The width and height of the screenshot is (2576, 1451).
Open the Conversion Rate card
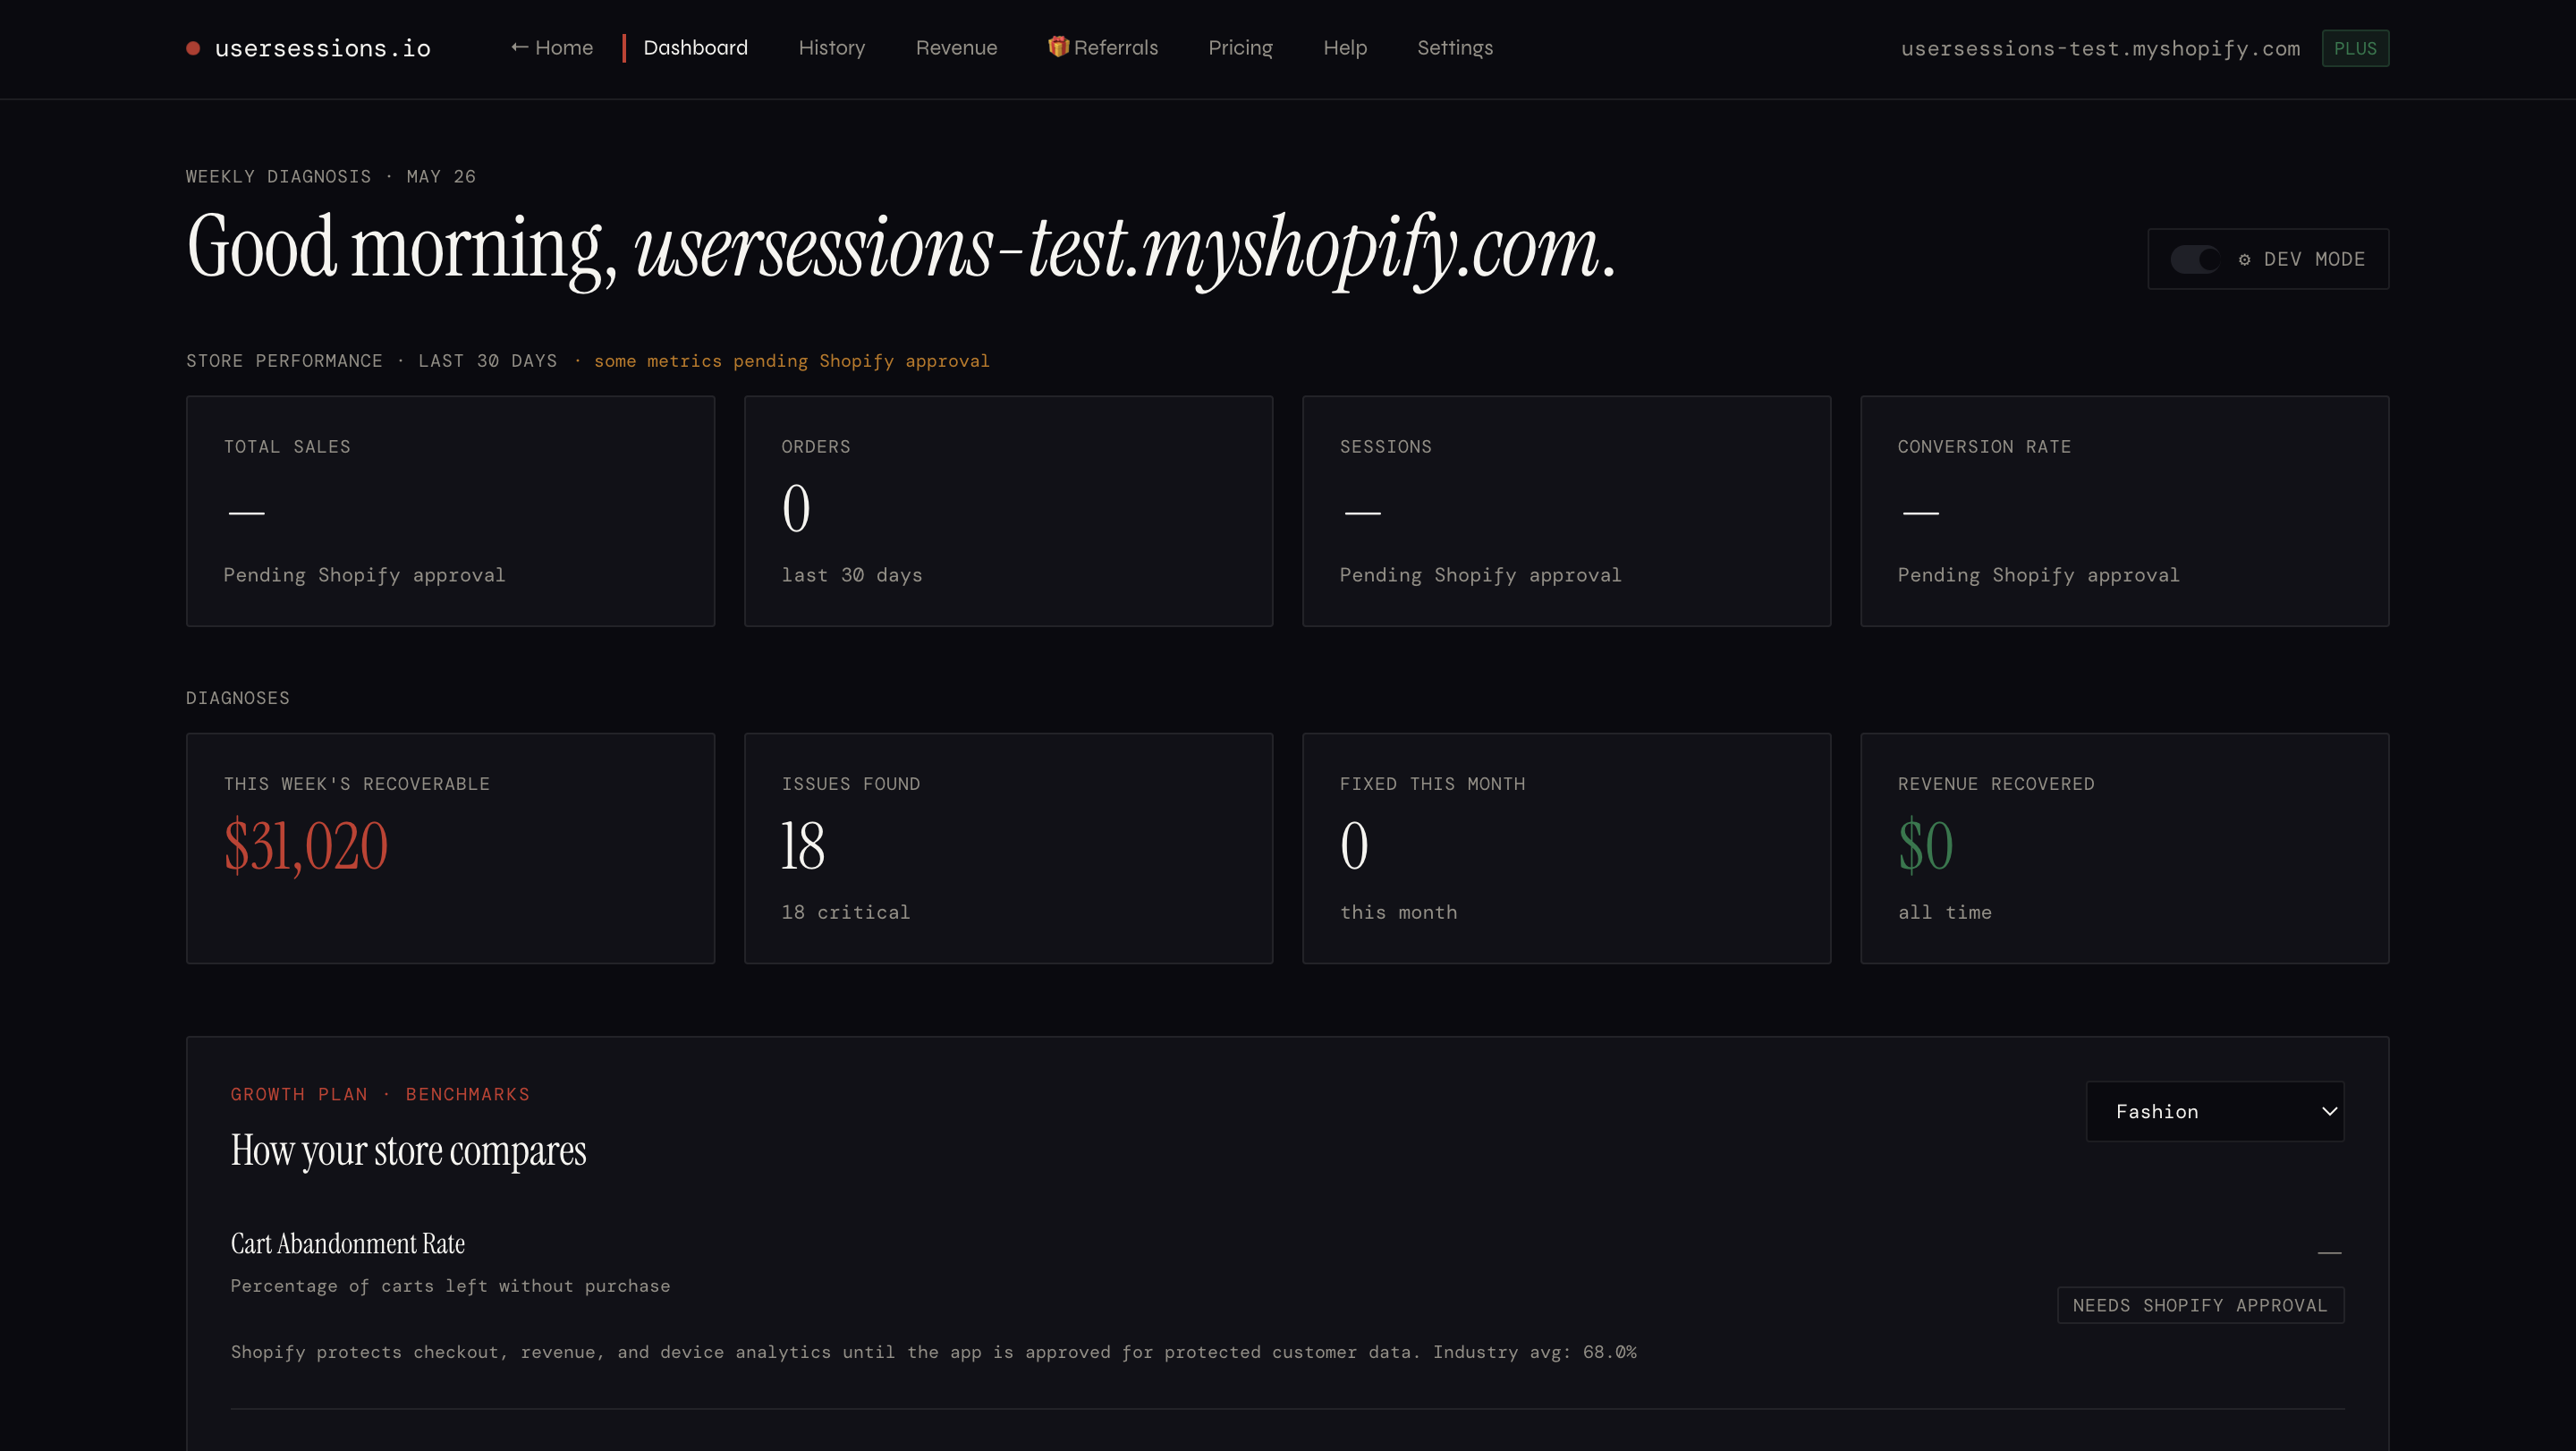(x=2124, y=511)
